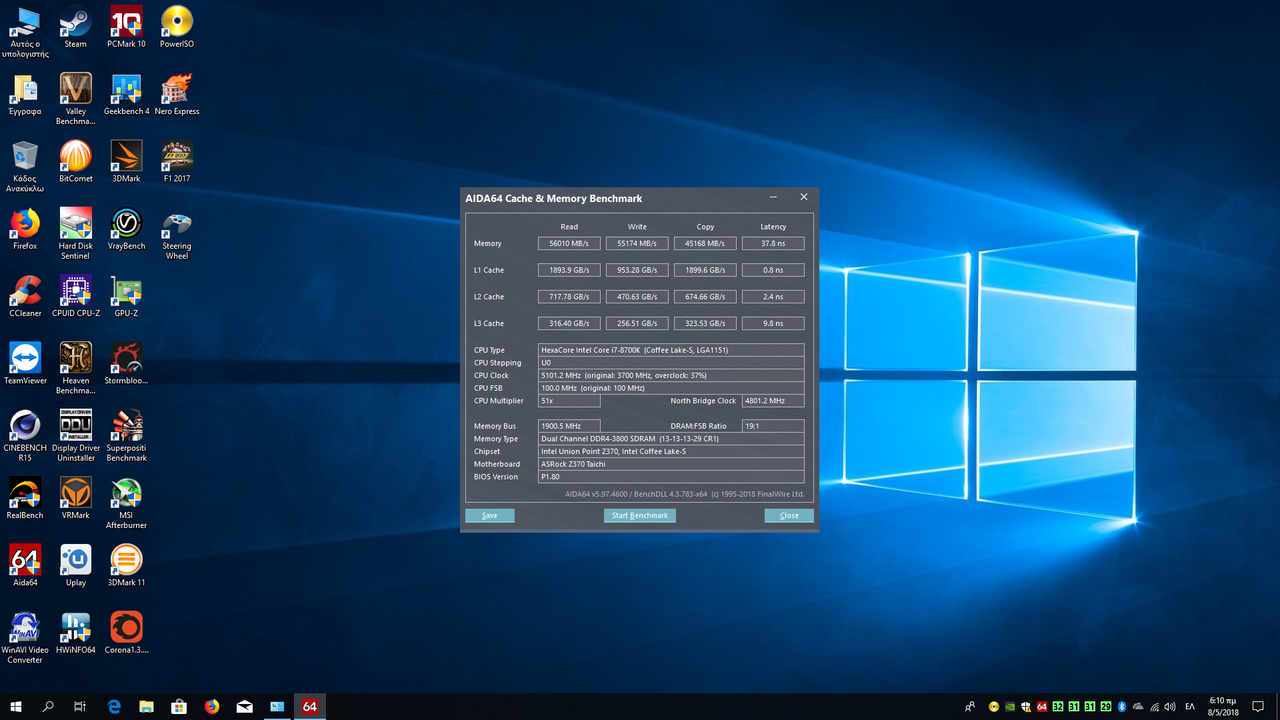
Task: Select F1 2017 game icon
Action: (177, 161)
